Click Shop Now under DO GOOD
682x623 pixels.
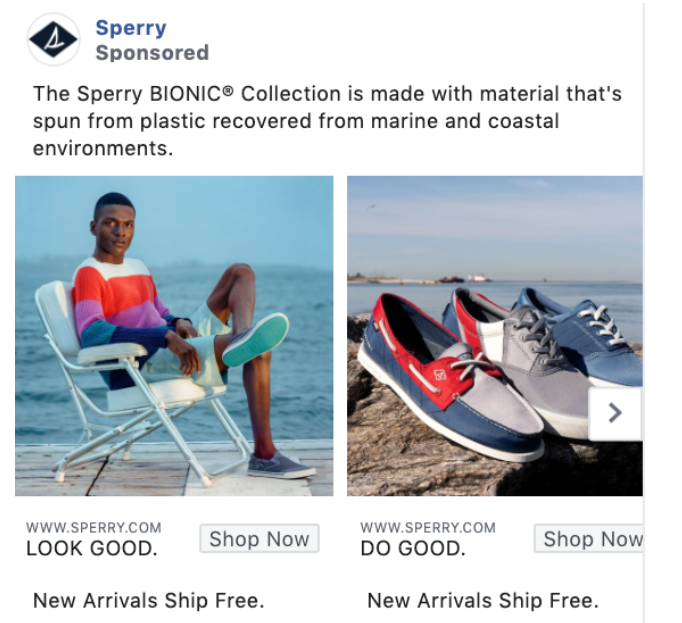(x=588, y=539)
